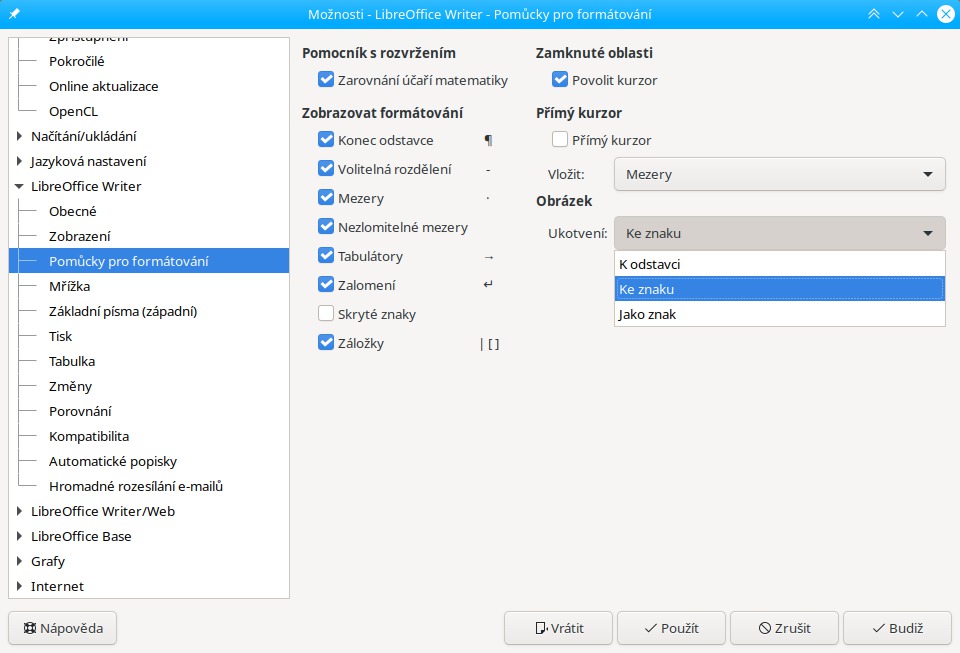Viewport: 960px width, 653px height.
Task: Minimize the Možnosti dialog window
Action: (898, 13)
